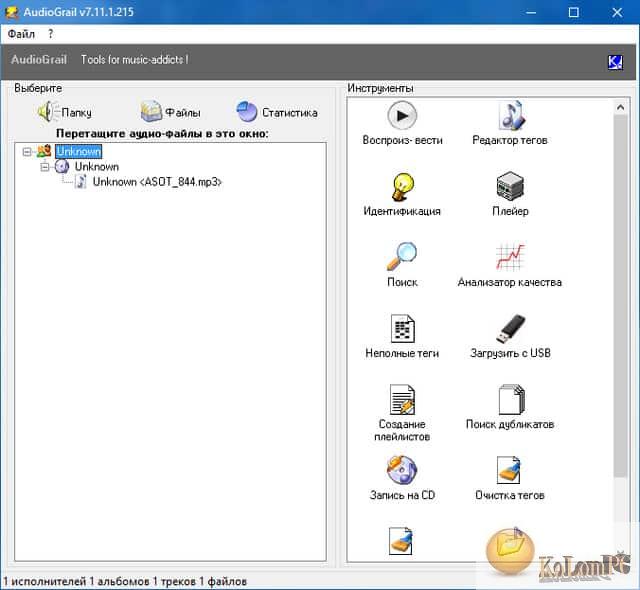Click the folder icon next to Файлы
This screenshot has width=640, height=590.
151,111
